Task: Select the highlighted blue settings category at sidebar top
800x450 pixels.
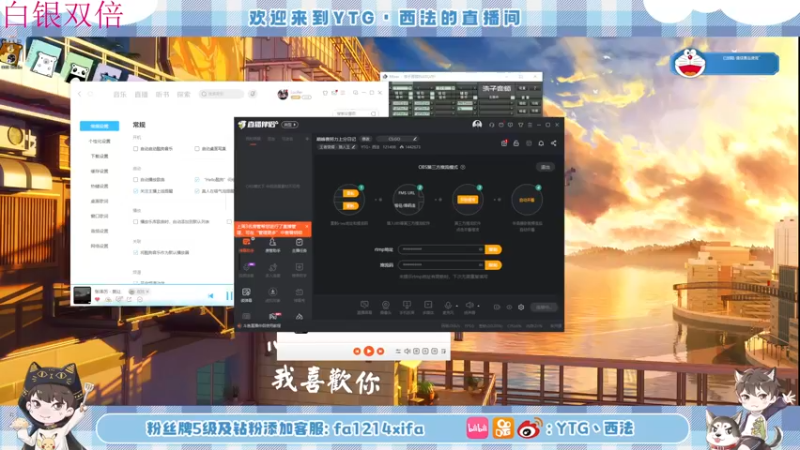Action: (x=99, y=126)
